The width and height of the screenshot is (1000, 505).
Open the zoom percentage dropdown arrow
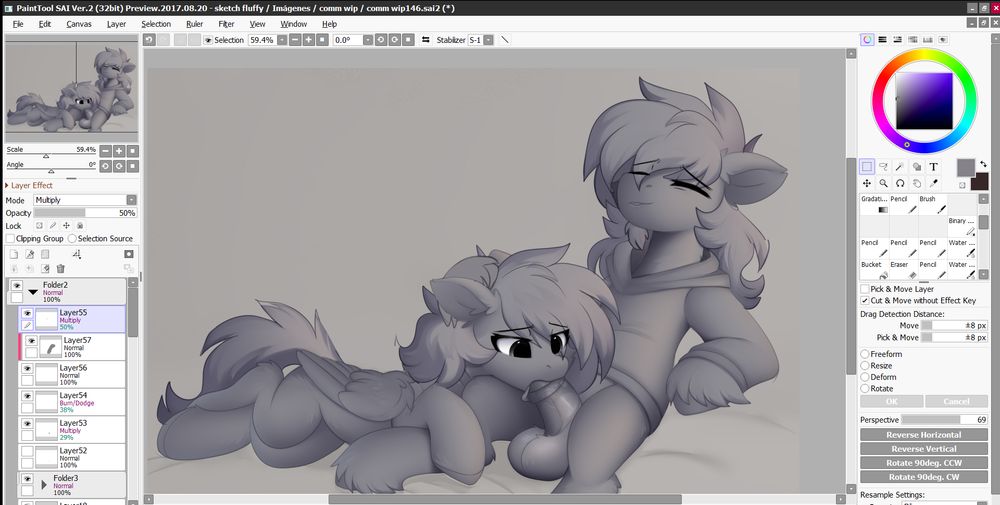(x=281, y=40)
